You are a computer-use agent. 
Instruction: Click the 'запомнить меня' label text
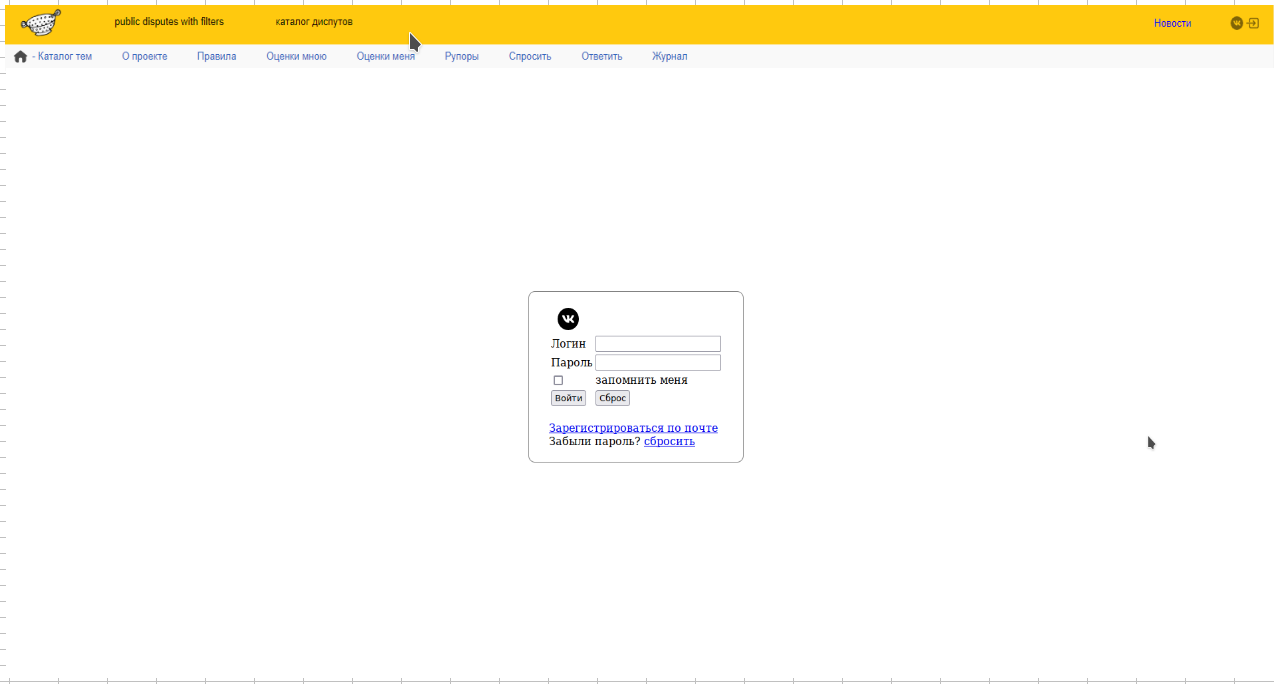(x=641, y=380)
